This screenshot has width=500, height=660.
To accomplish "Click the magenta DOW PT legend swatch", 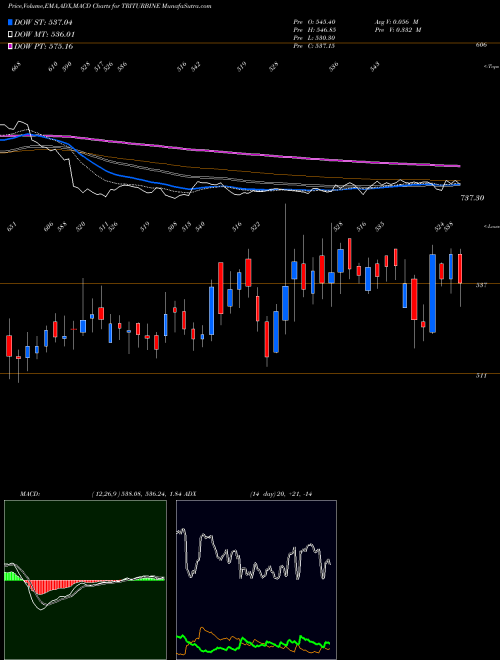I will pos(11,46).
